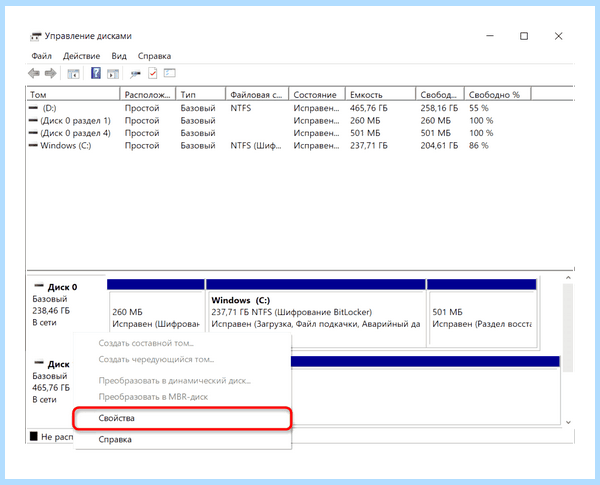Open the Действие menu

click(x=82, y=56)
